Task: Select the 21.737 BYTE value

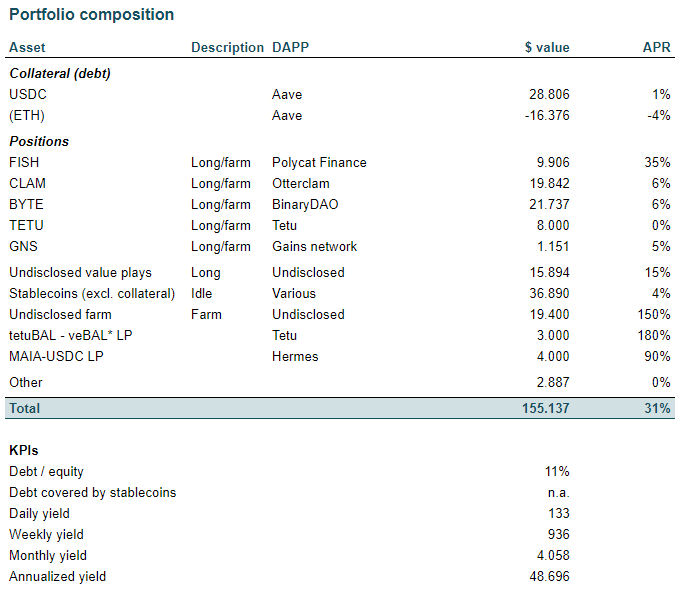Action: click(x=549, y=204)
